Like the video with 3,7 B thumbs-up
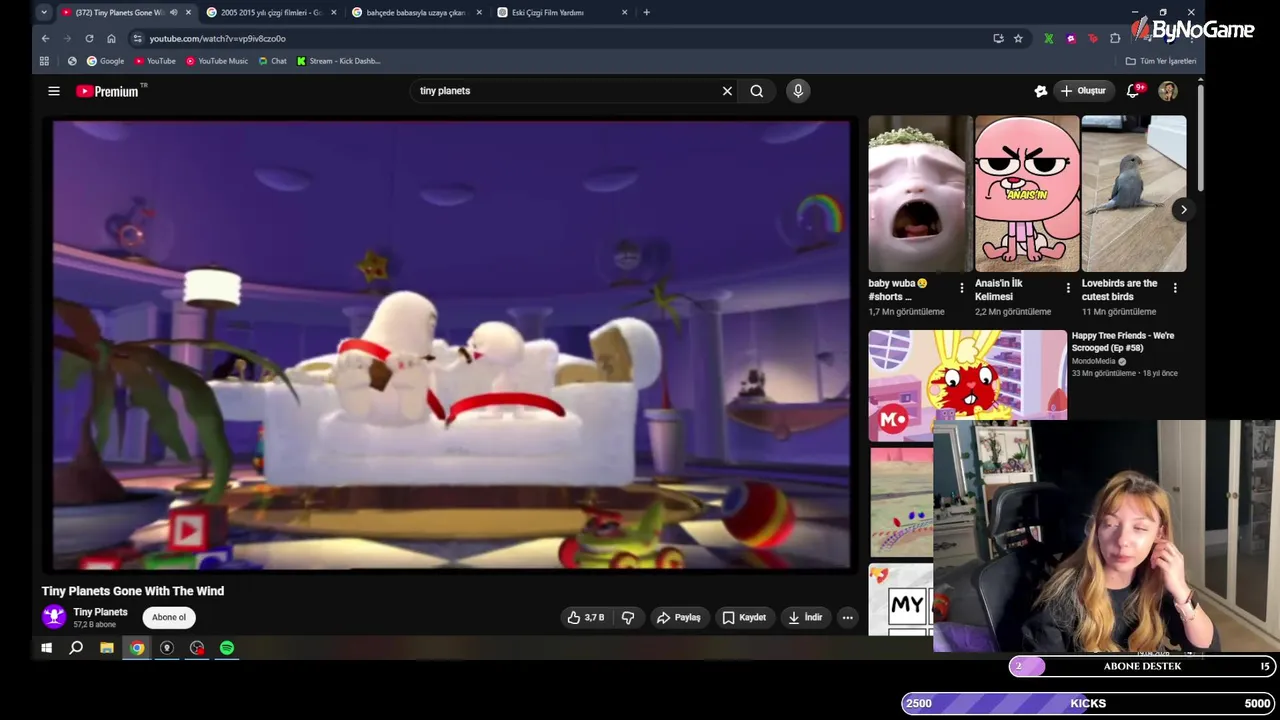The width and height of the screenshot is (1280, 720). 586,618
